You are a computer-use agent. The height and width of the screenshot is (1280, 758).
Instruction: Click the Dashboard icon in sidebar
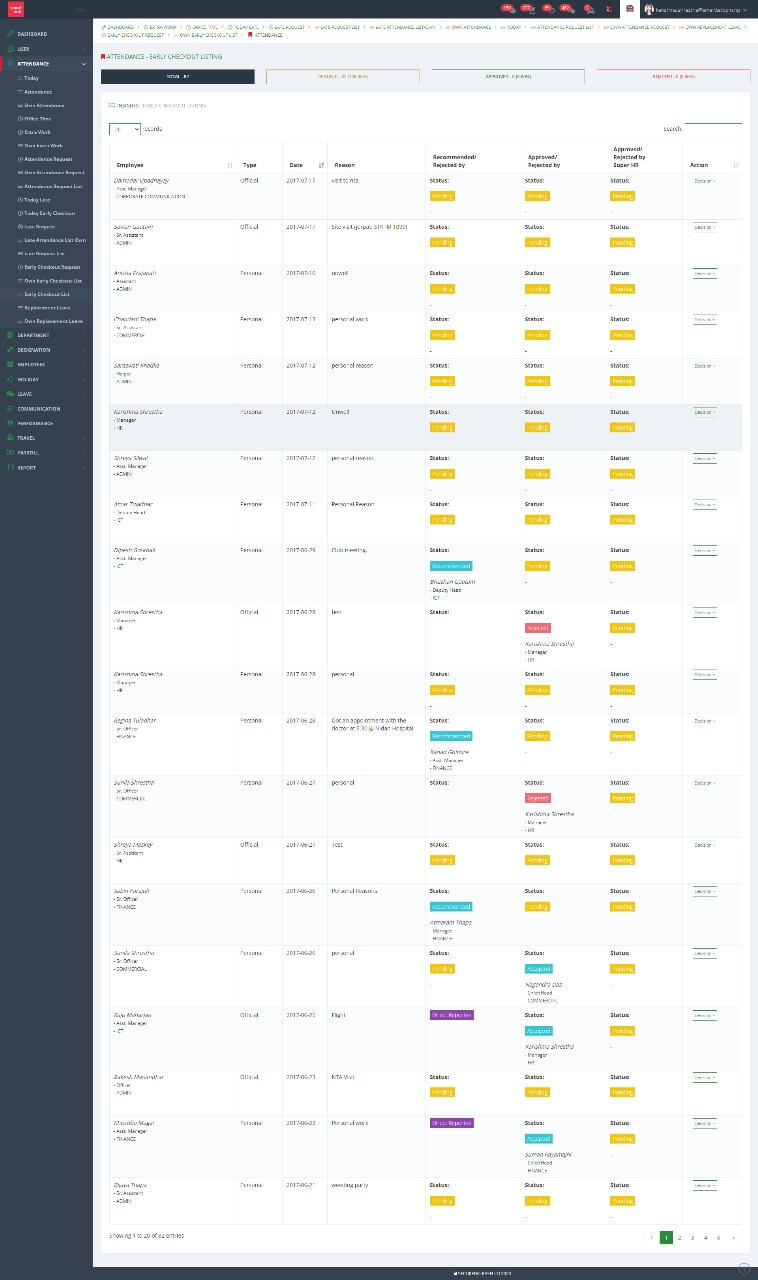click(x=10, y=34)
